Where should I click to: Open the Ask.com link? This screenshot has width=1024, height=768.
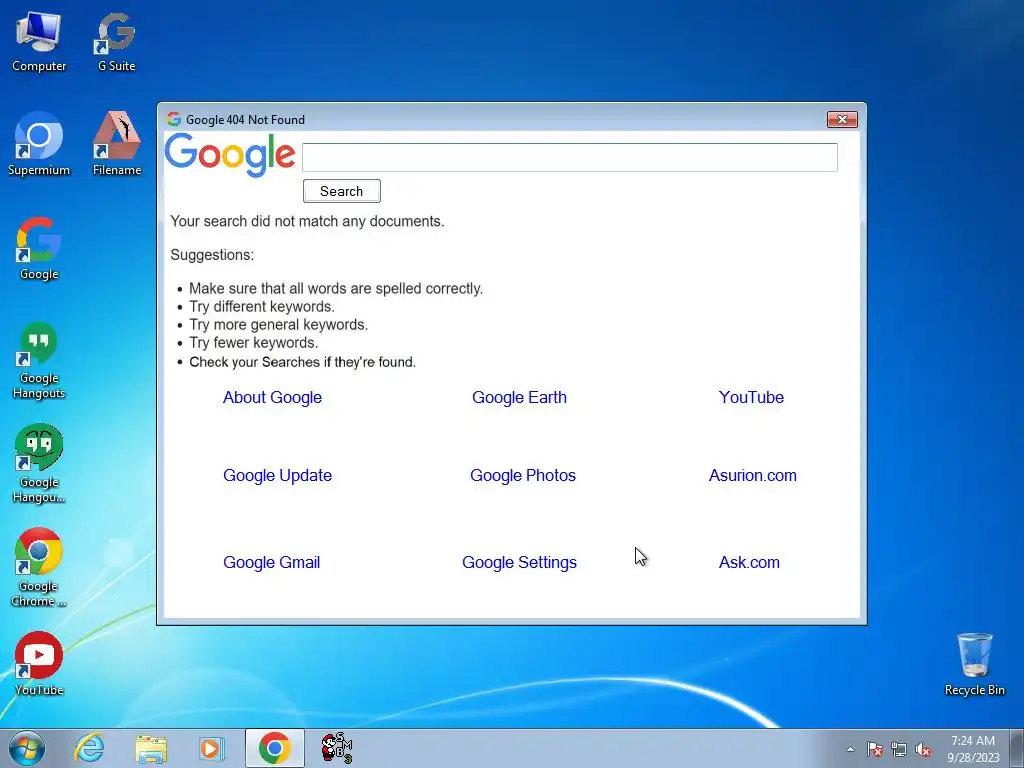[749, 562]
